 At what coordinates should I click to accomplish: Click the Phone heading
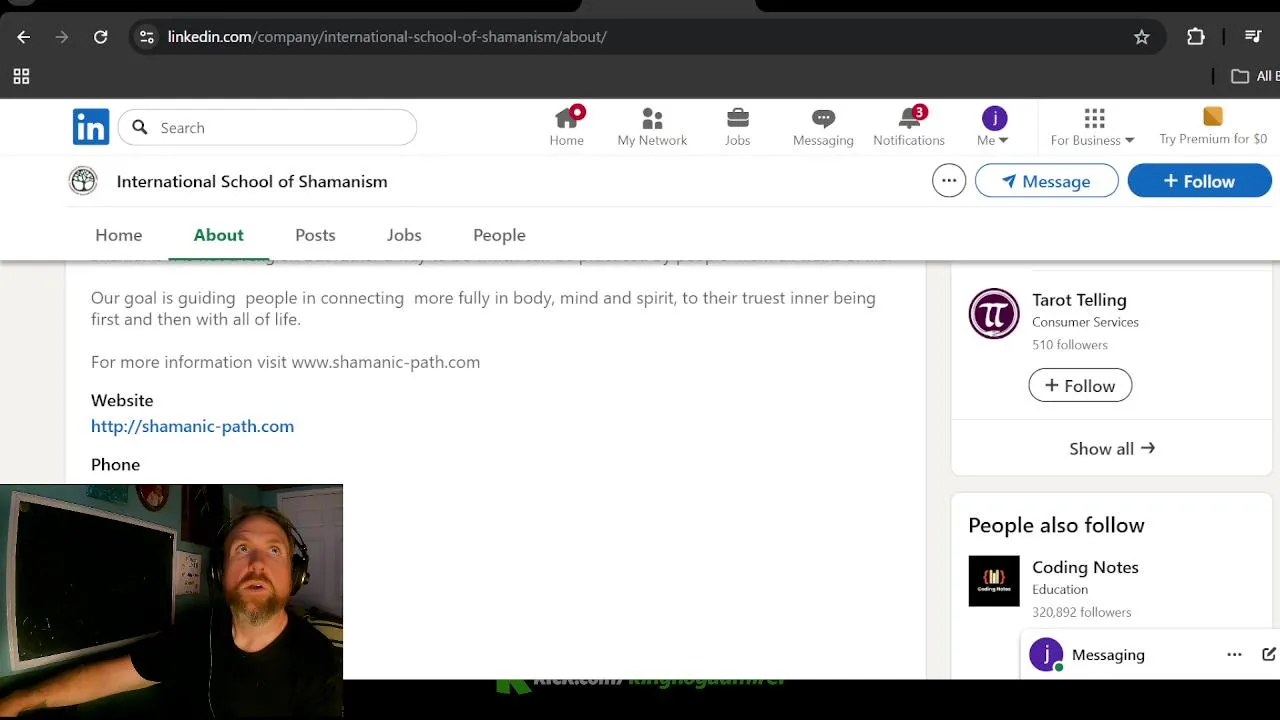tap(115, 464)
